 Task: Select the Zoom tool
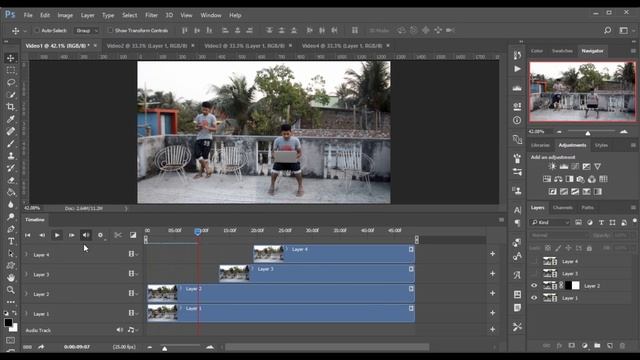pyautogui.click(x=11, y=290)
